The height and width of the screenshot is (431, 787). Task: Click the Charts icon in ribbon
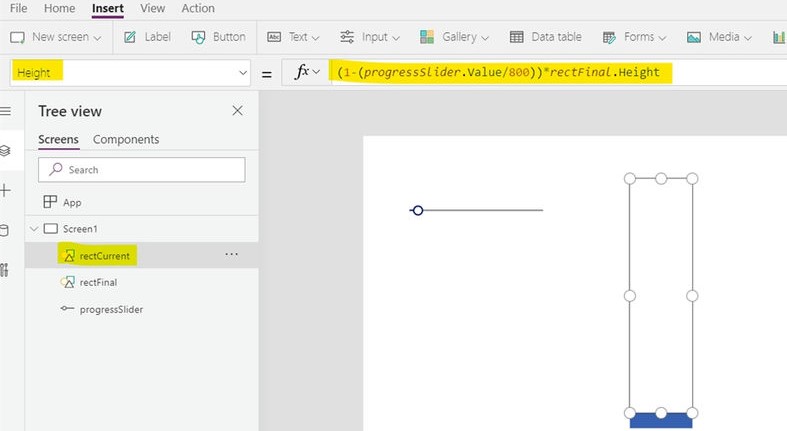pyautogui.click(x=778, y=37)
